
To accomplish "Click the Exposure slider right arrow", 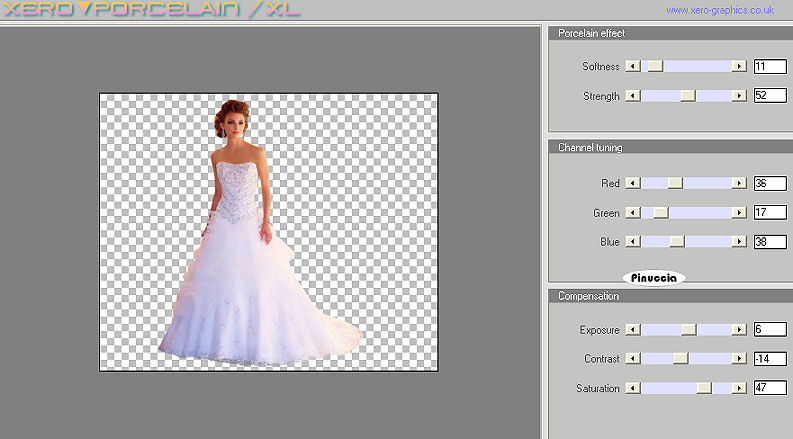I will [x=739, y=329].
